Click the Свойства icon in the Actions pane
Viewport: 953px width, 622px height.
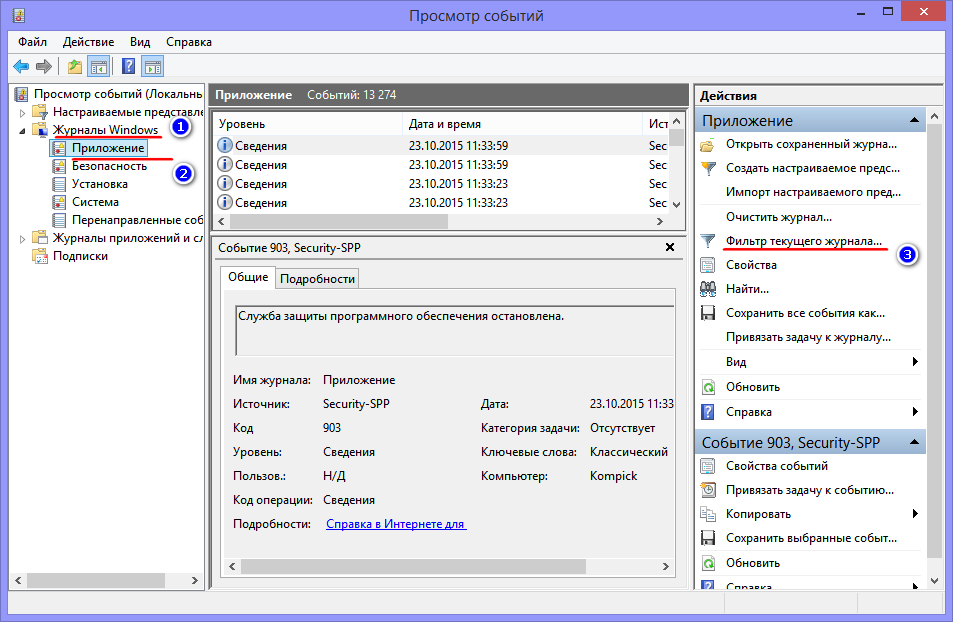[x=707, y=265]
